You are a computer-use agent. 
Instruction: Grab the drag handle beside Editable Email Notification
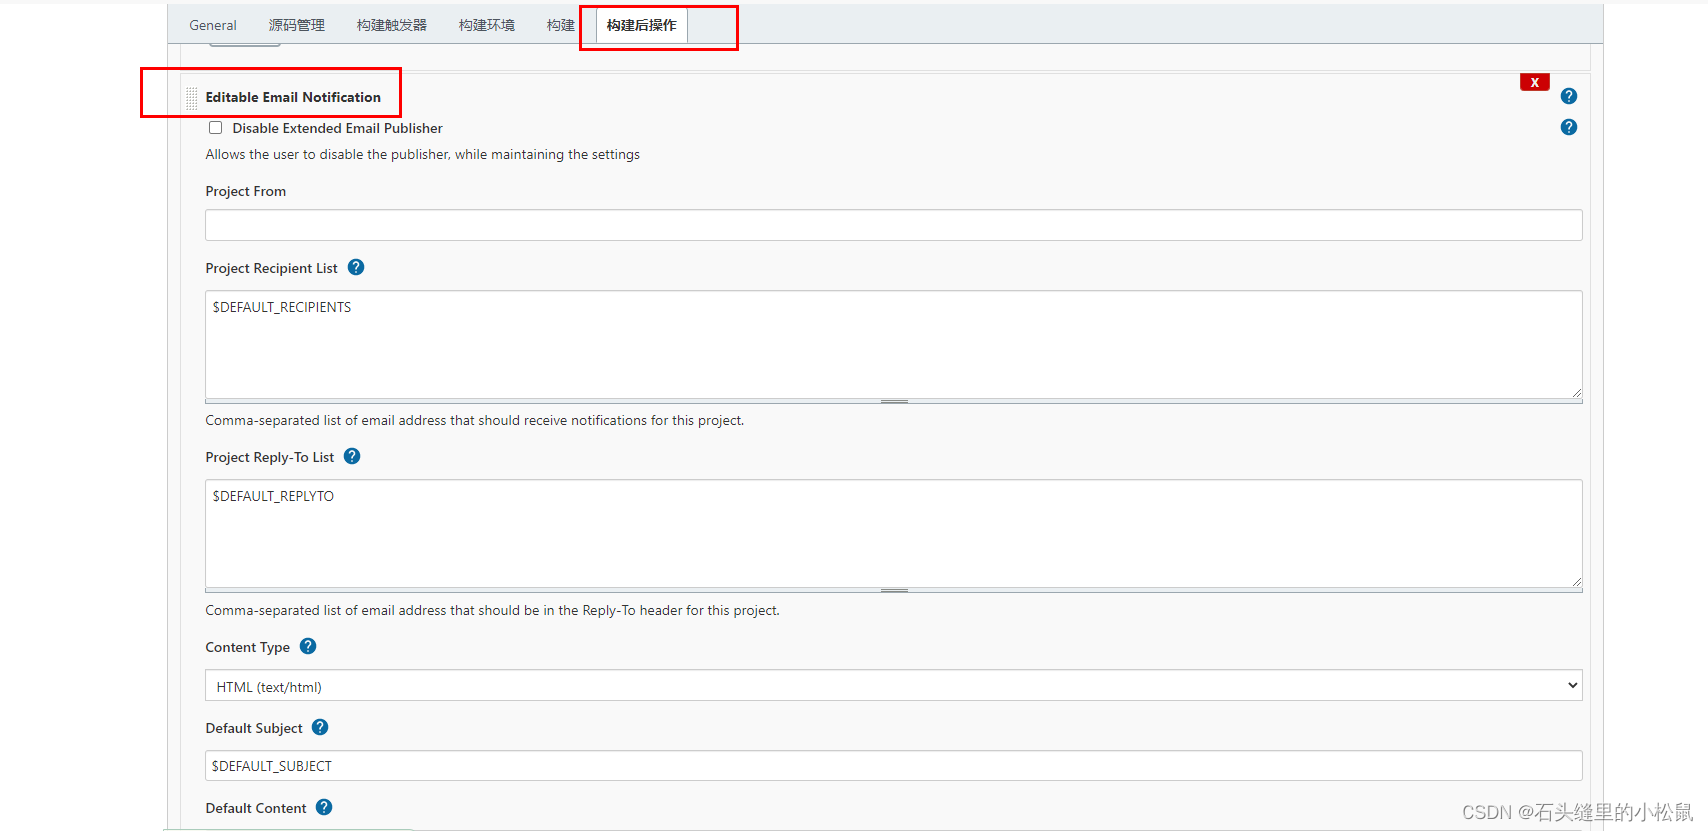(x=192, y=98)
